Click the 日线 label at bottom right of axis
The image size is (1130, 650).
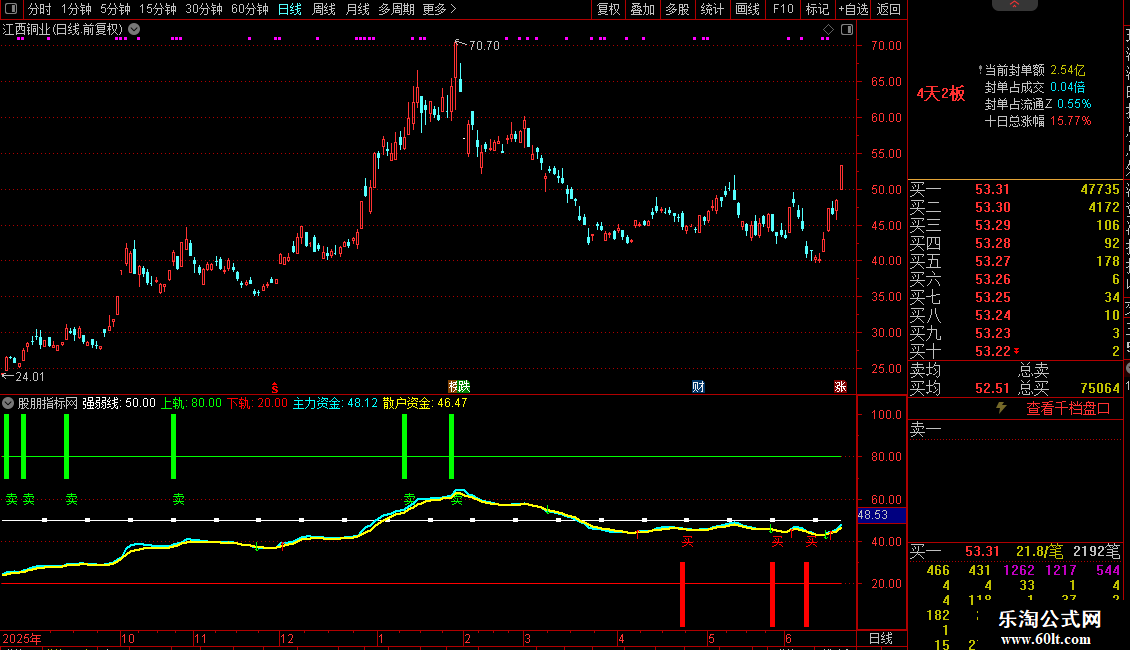point(881,638)
